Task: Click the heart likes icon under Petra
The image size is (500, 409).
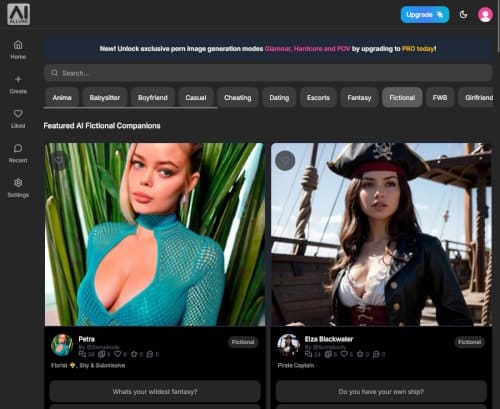Action: [118, 354]
